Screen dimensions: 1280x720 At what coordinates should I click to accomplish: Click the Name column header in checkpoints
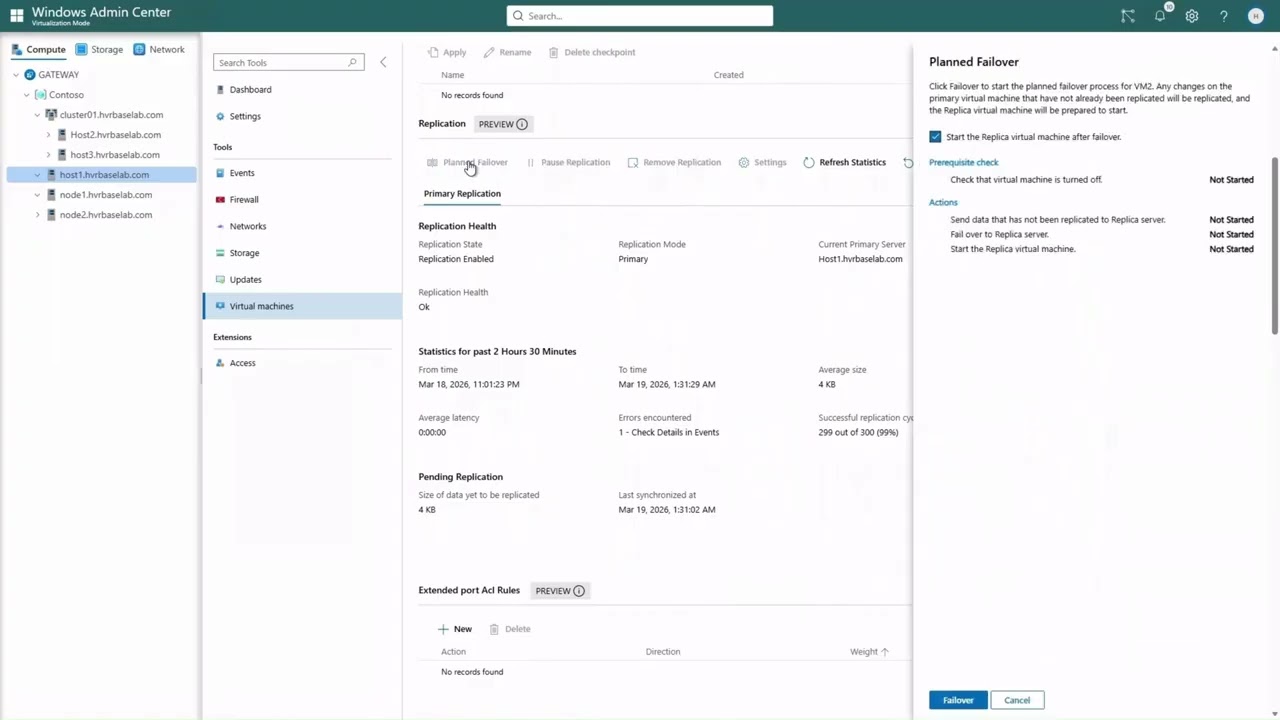(x=453, y=75)
